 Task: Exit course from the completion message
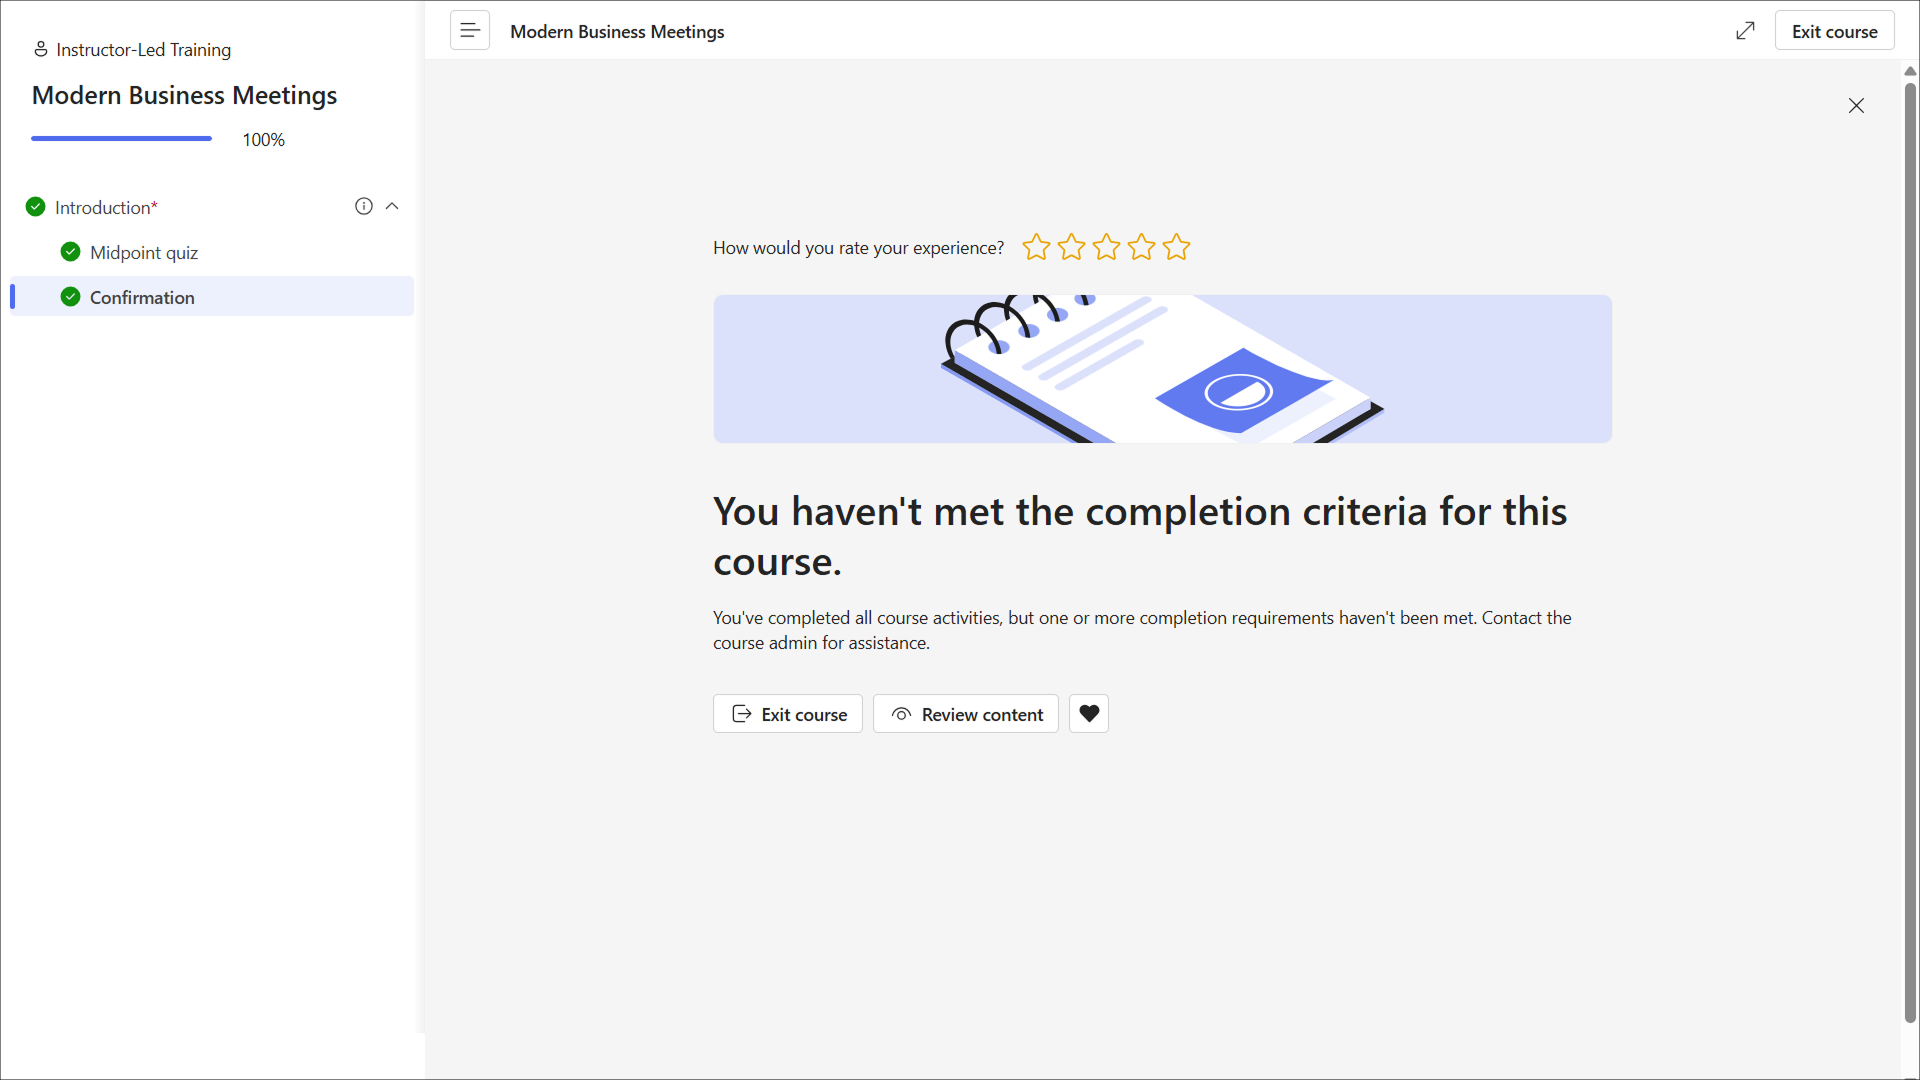[788, 714]
